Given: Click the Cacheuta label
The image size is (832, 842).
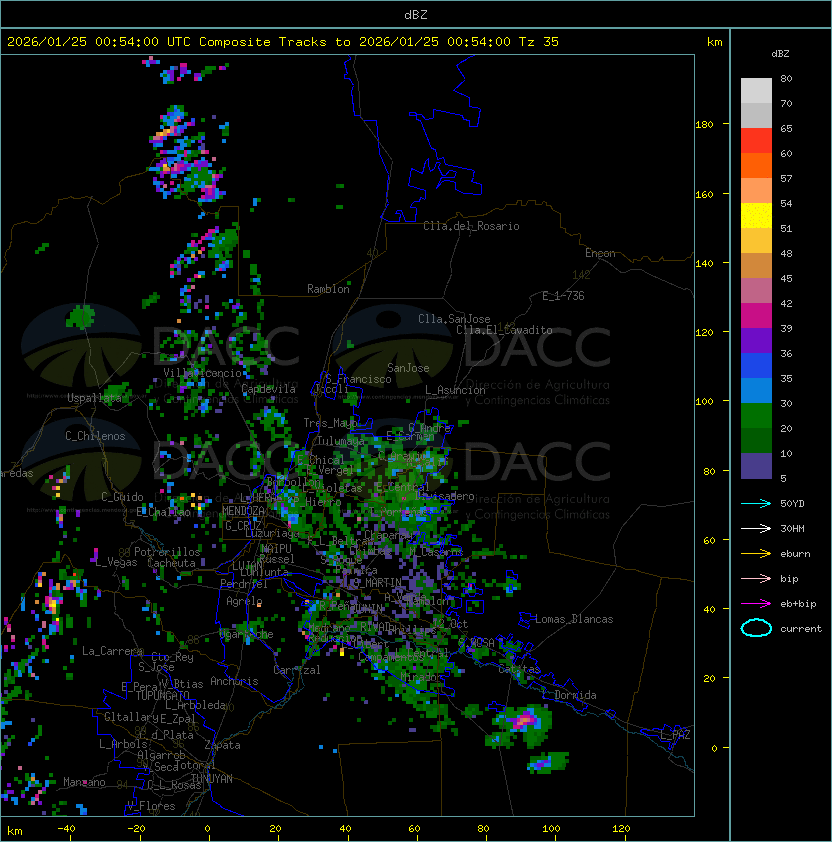Looking at the screenshot, I should coord(171,563).
